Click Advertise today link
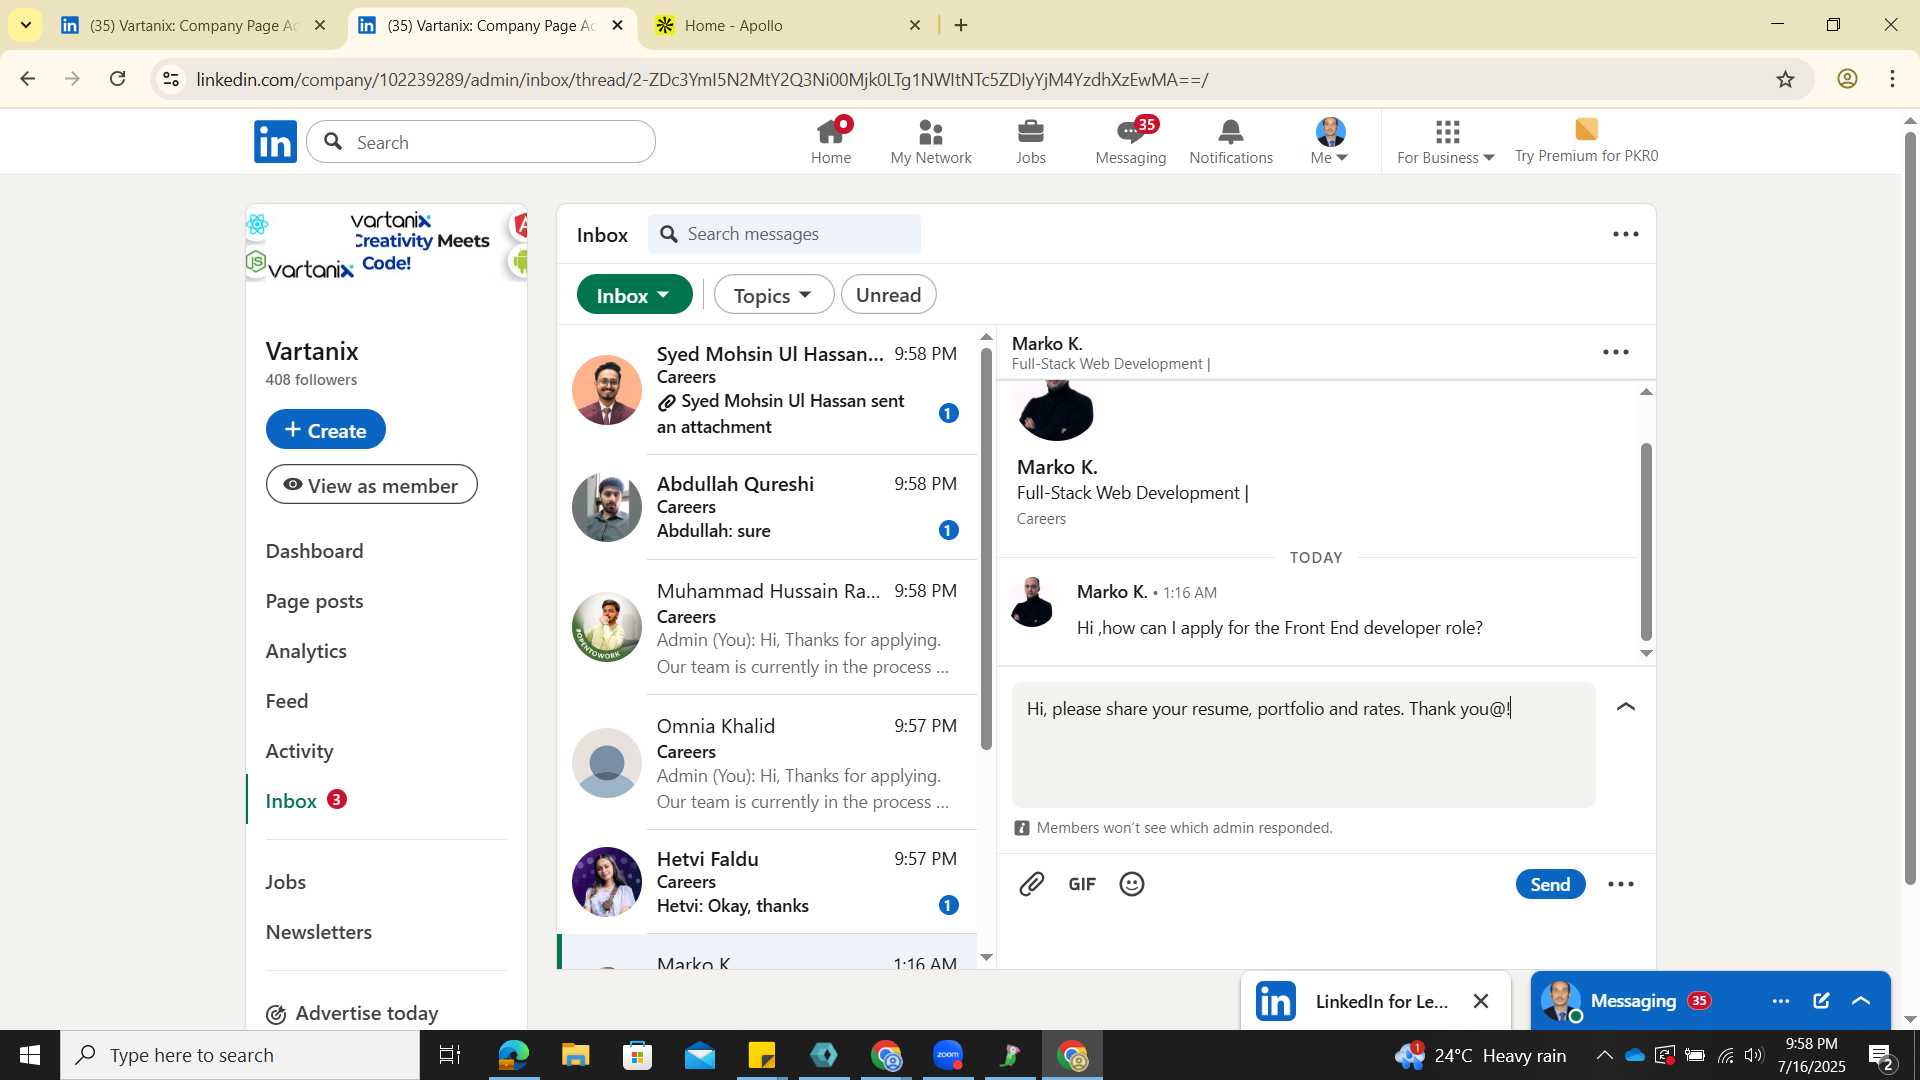The image size is (1920, 1080). point(352,1013)
